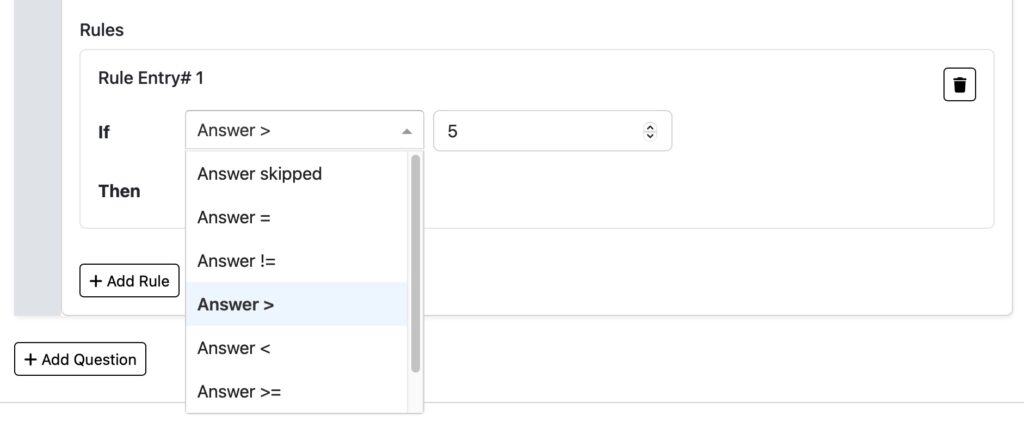Select the 'Answer =' option

tap(296, 217)
